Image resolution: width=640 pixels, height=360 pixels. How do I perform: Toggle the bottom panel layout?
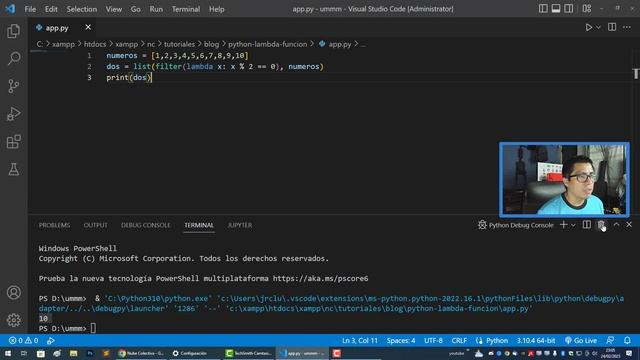click(556, 9)
